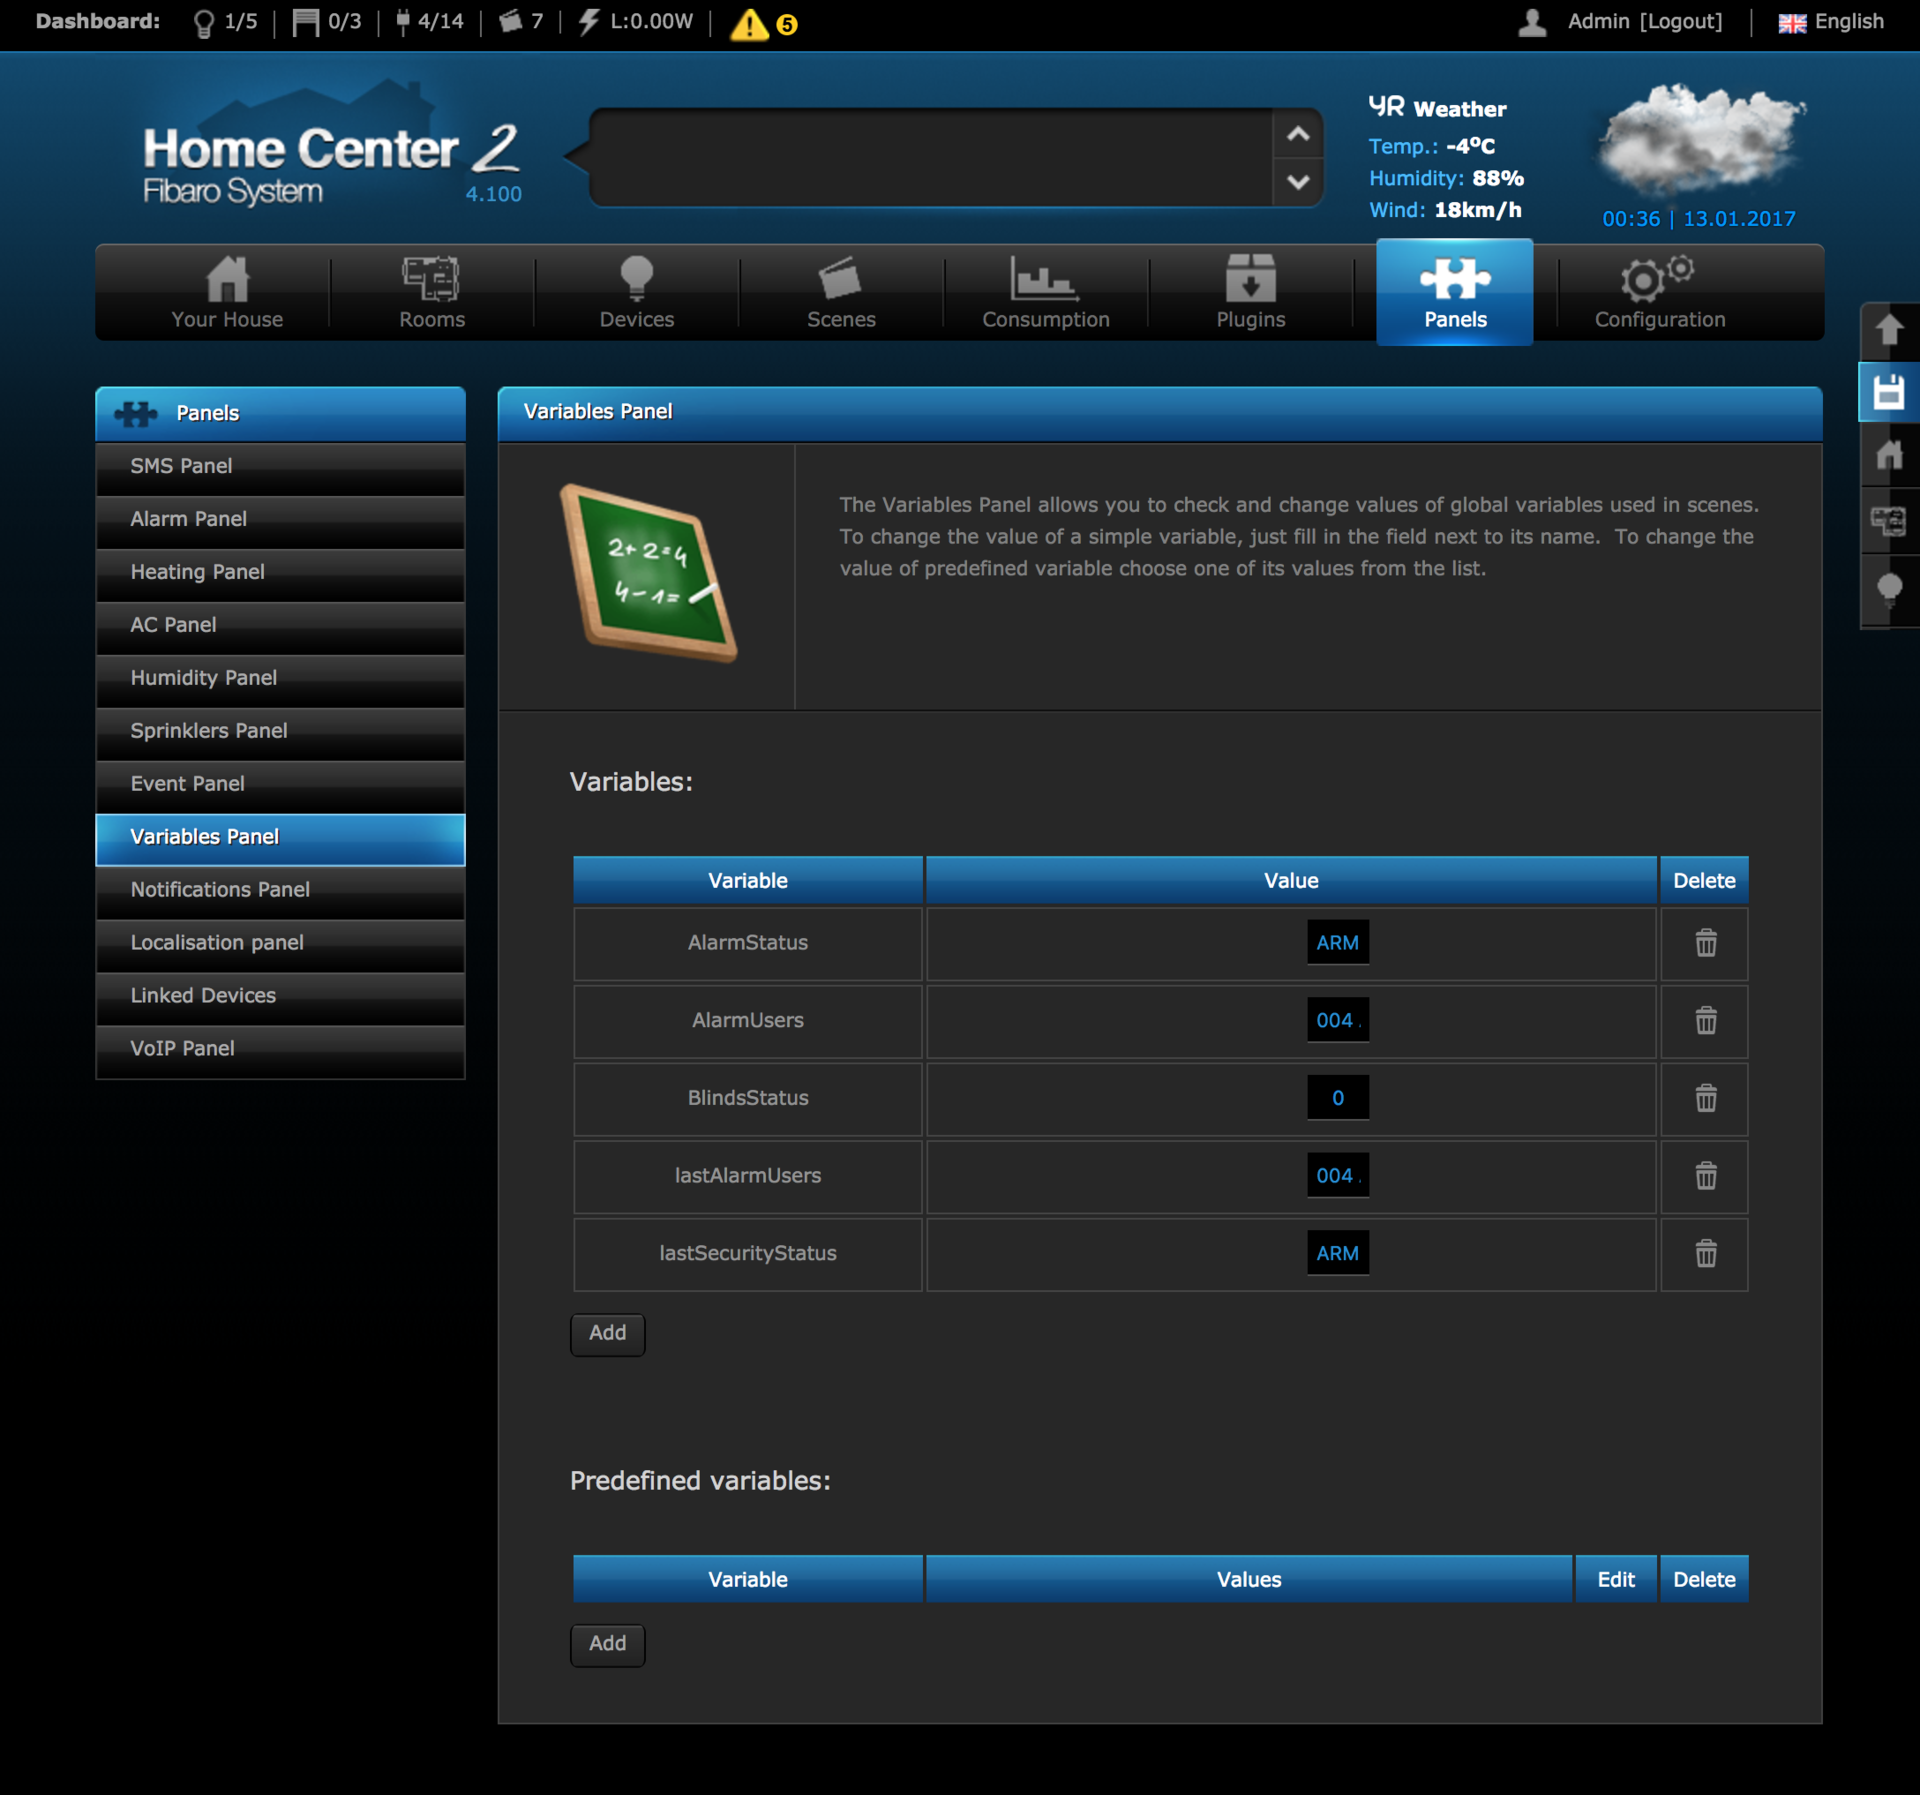Add a new variable entry

(607, 1331)
